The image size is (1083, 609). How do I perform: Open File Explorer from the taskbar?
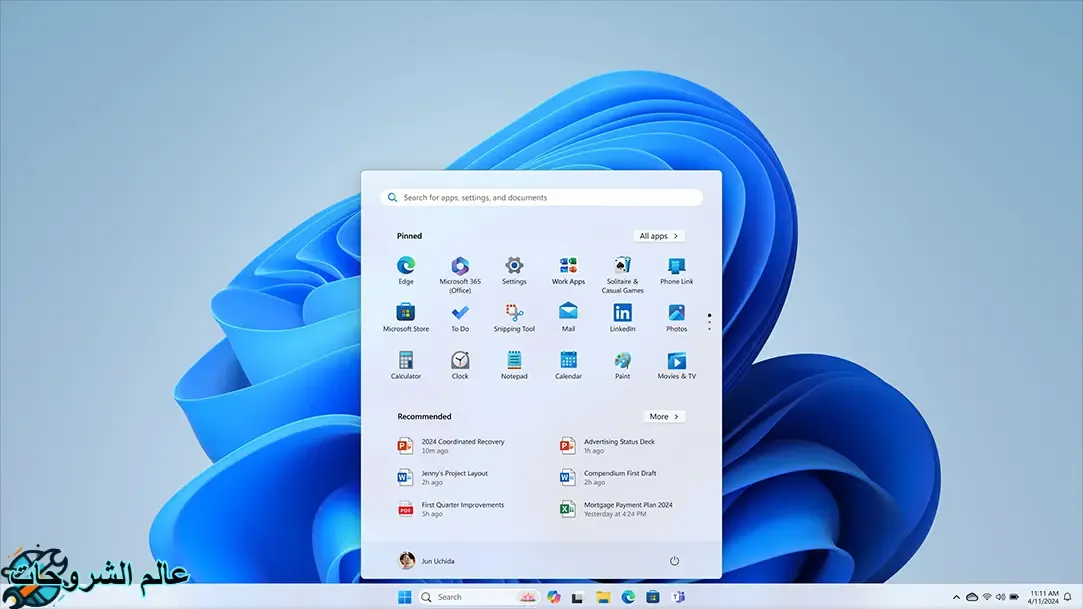point(603,597)
